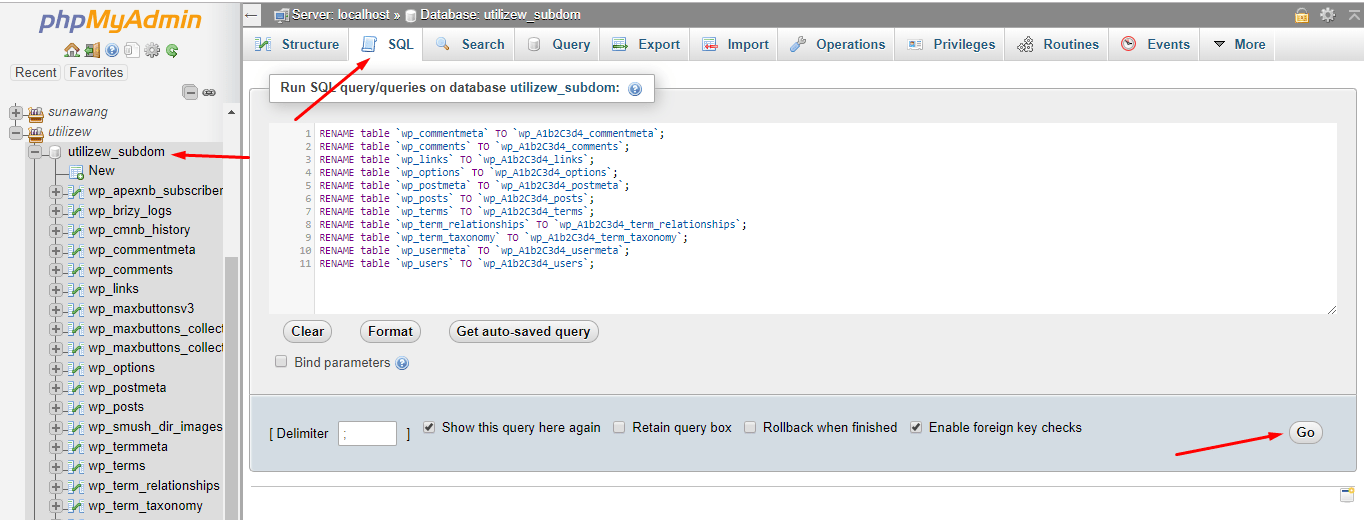Switch to the Operations tab
The image size is (1364, 520).
coord(837,44)
